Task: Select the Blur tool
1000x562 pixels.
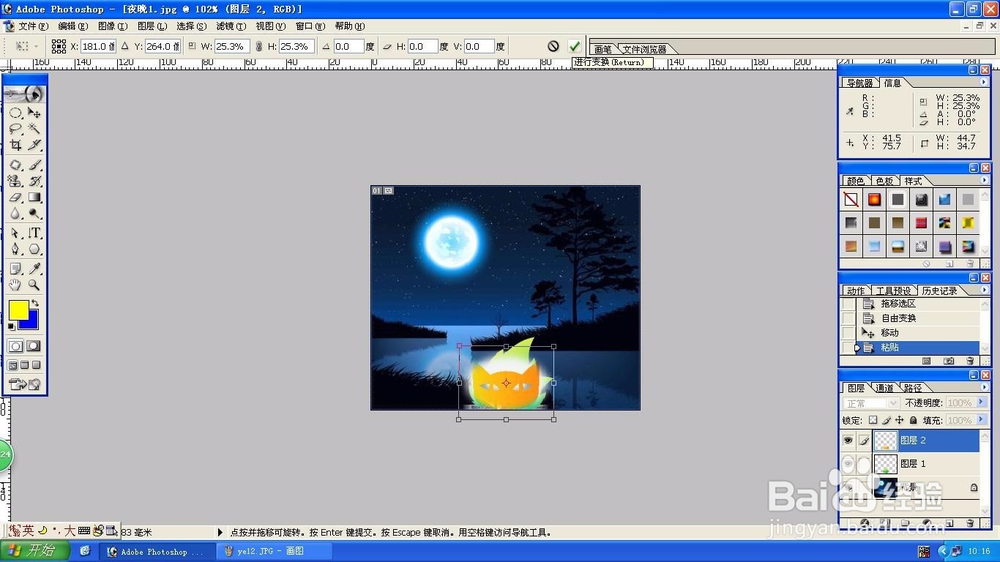Action: [15, 214]
